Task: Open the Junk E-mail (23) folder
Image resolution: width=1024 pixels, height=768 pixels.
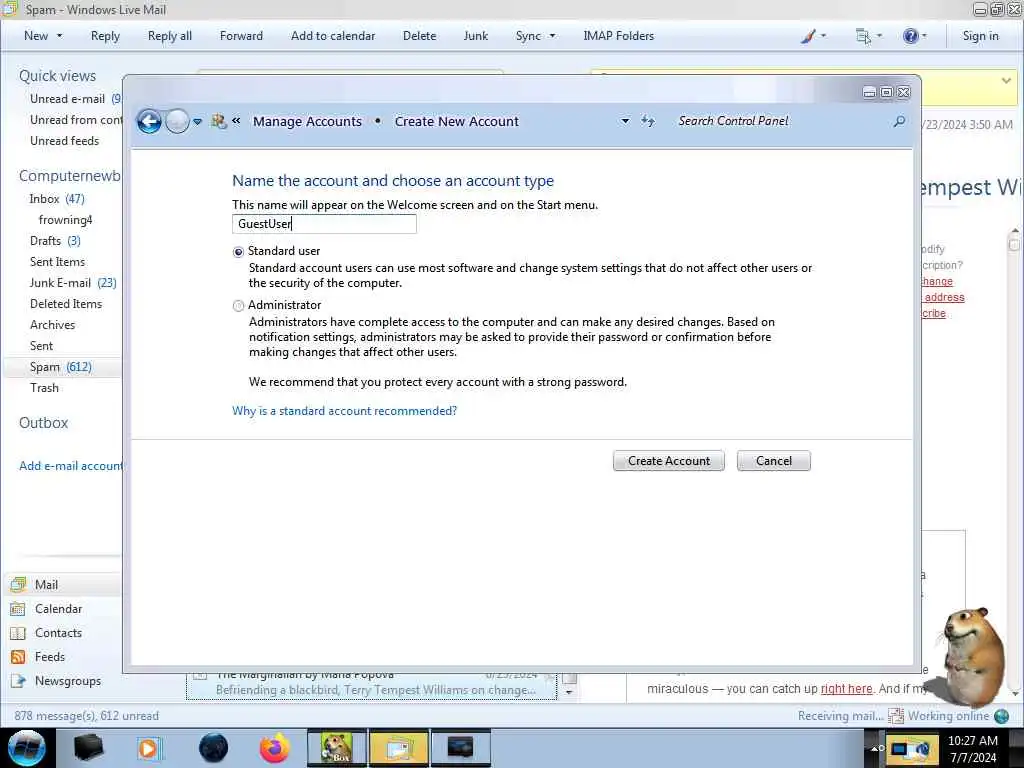Action: coord(72,283)
